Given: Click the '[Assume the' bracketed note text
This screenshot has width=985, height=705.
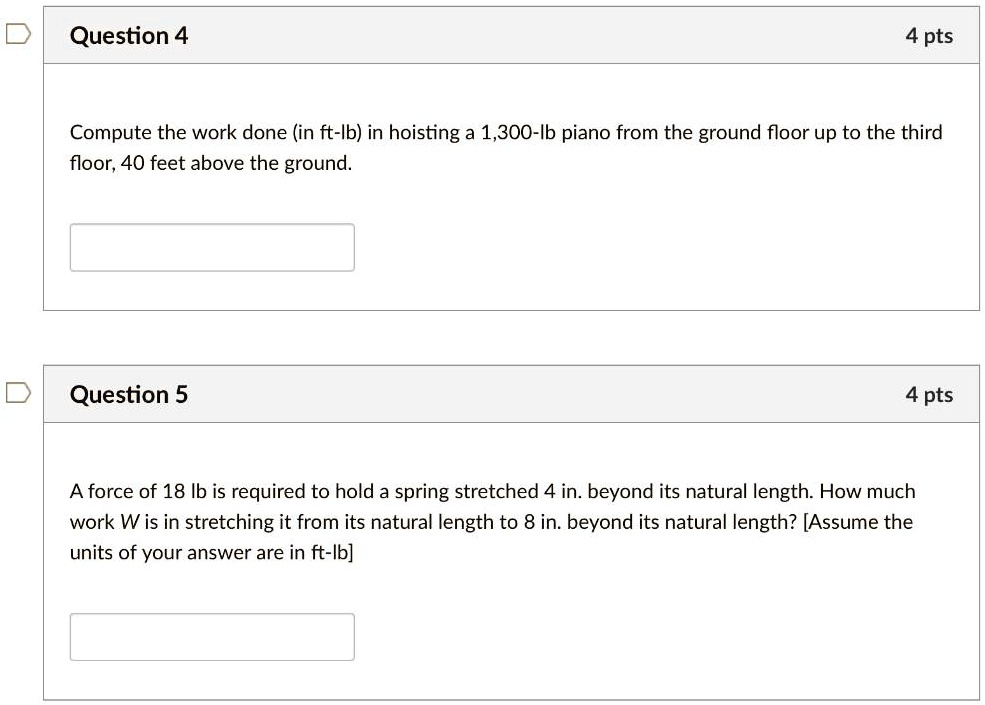Looking at the screenshot, I should pyautogui.click(x=857, y=522).
